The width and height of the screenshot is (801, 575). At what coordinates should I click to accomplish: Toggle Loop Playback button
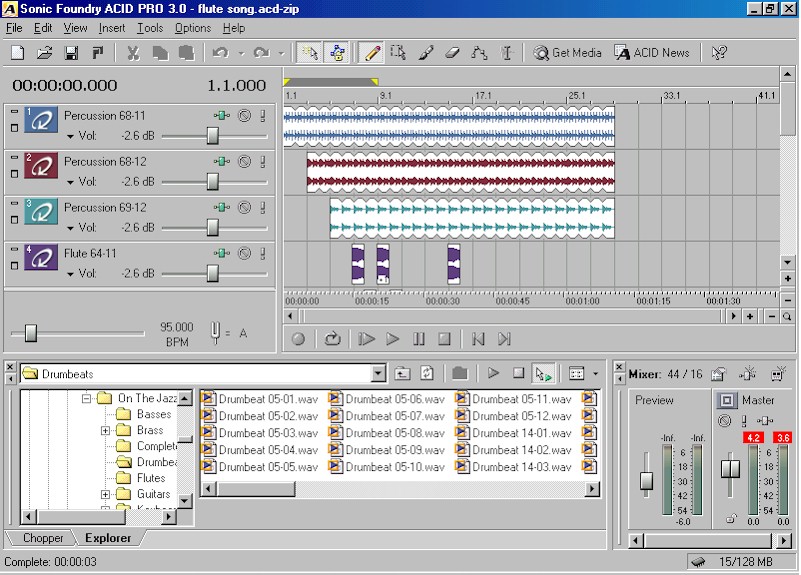(x=333, y=339)
